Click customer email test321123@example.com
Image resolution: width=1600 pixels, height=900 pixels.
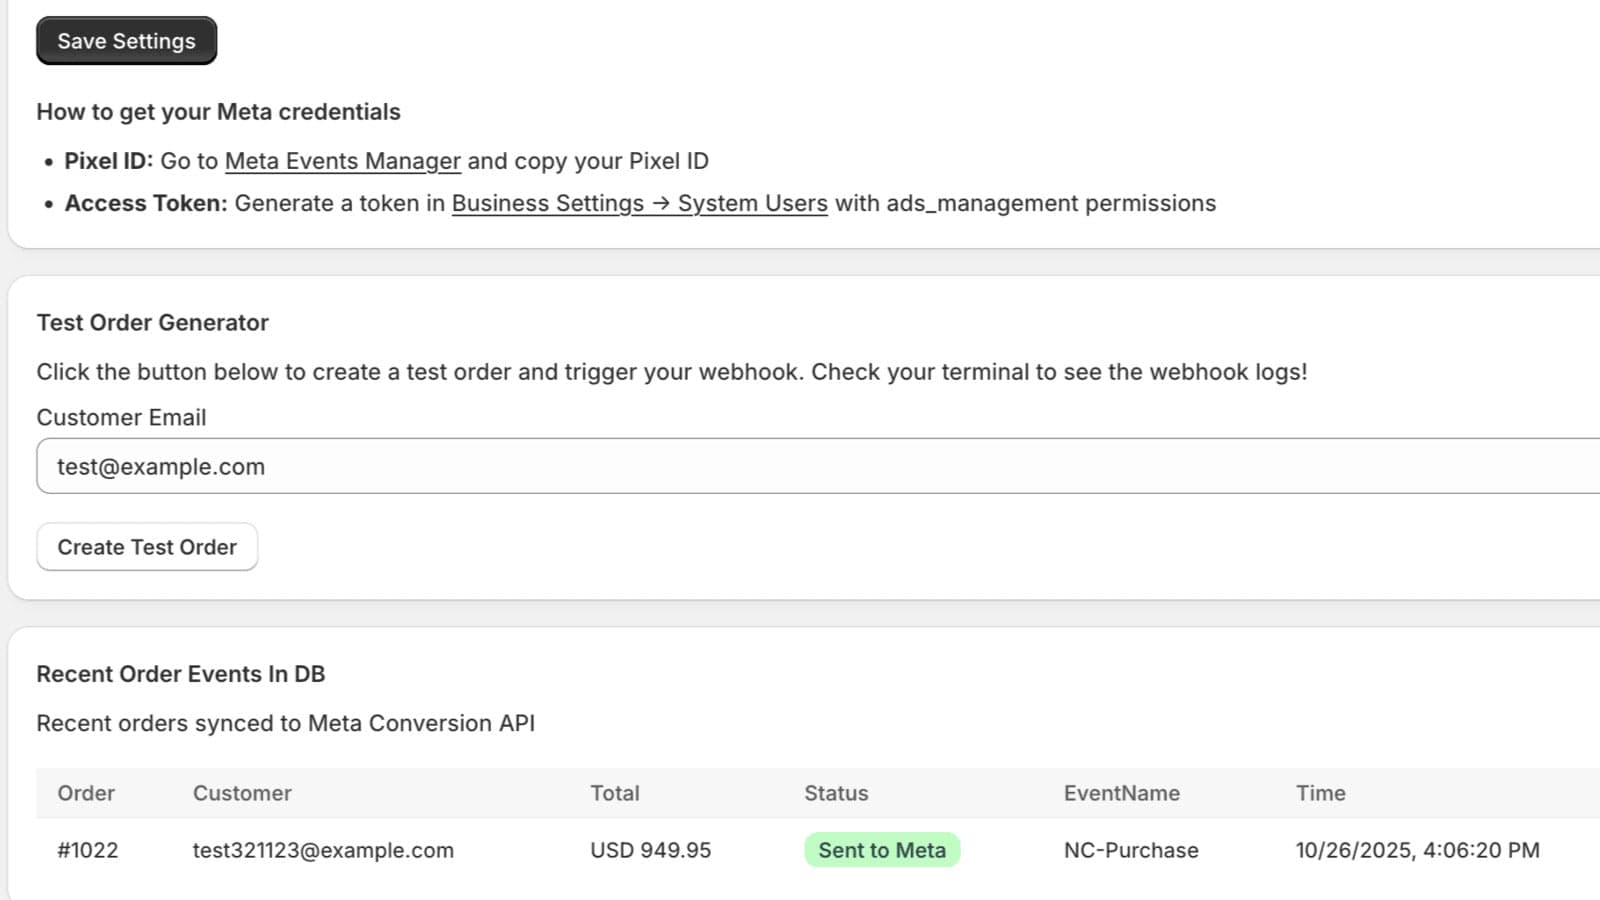pos(323,850)
